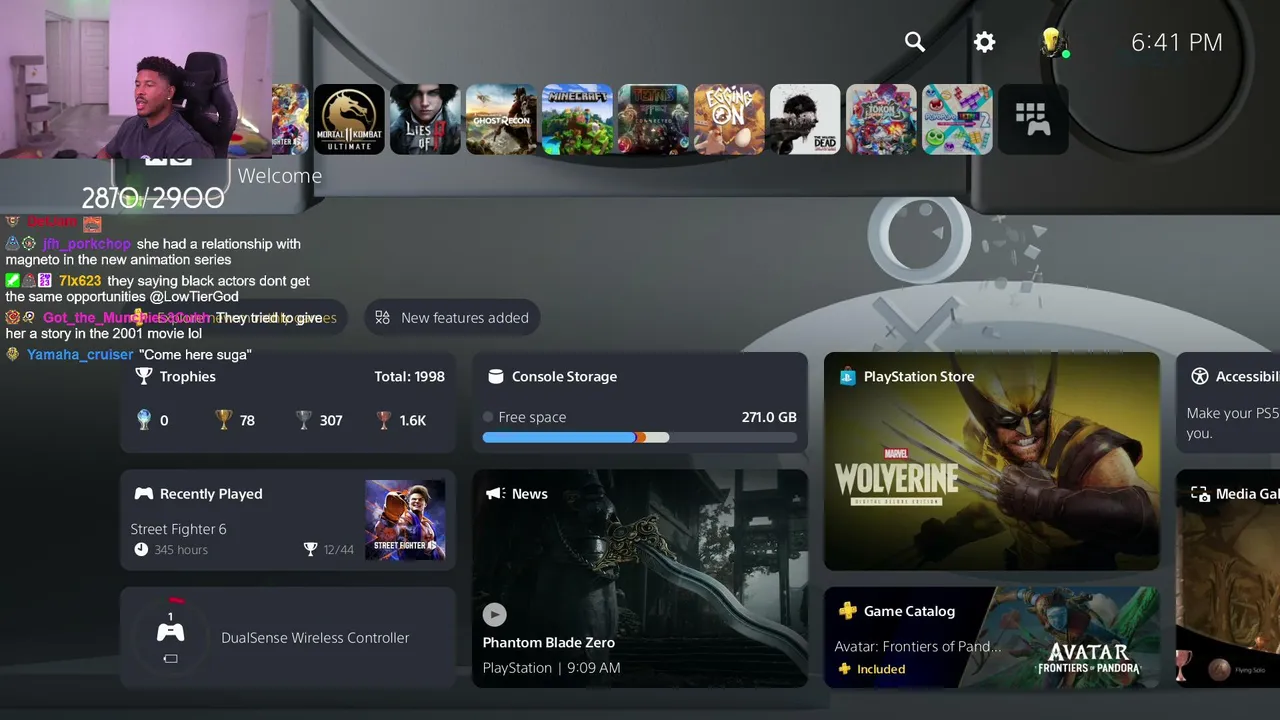Screen dimensions: 1280x720
Task: Launch Mortal Kombat 11 Ultimate game tile
Action: (350, 119)
